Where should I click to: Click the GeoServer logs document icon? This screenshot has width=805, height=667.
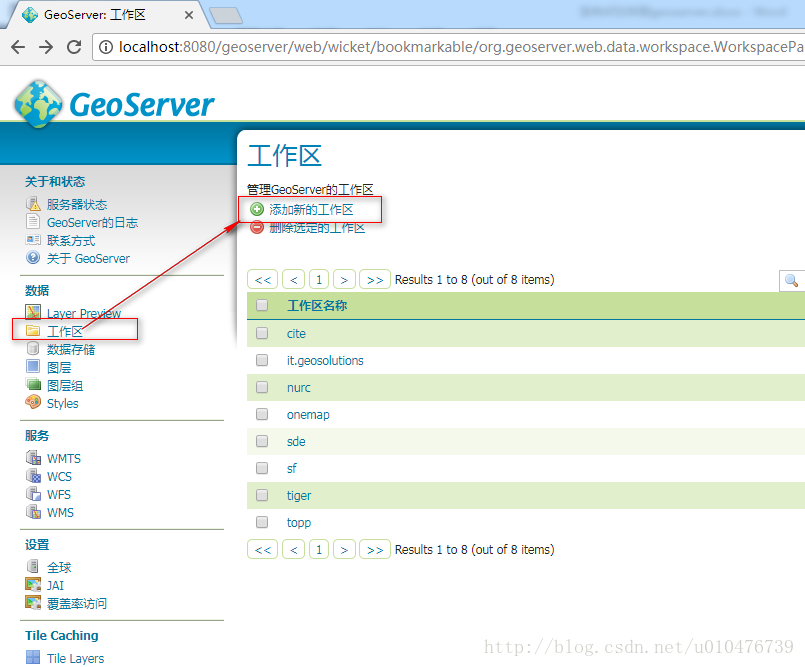[33, 222]
